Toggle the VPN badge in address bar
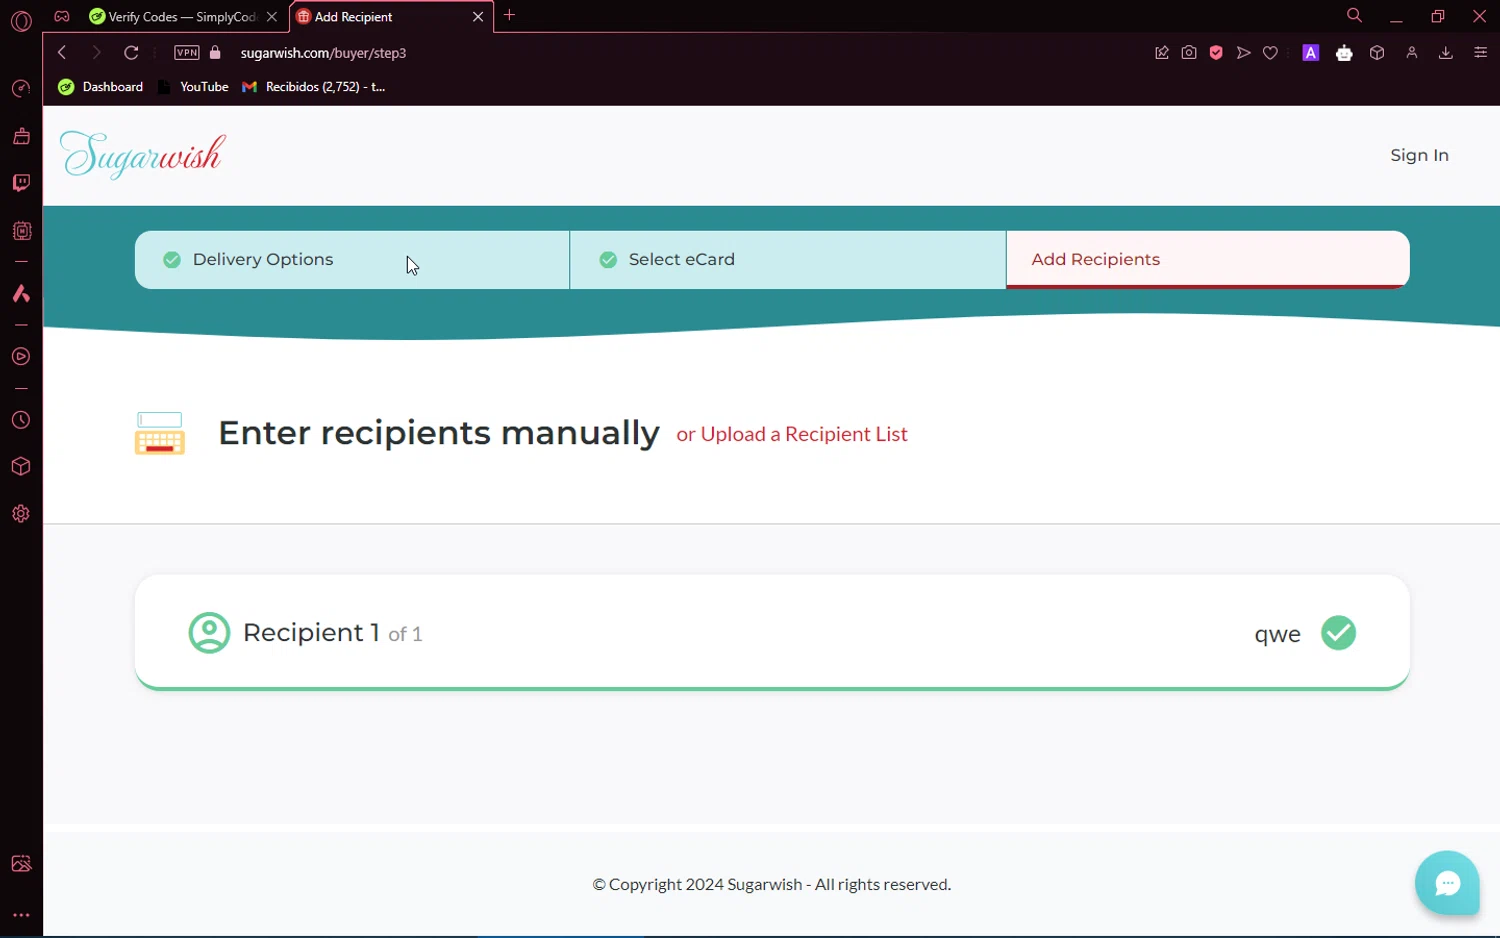Viewport: 1500px width, 938px height. (187, 53)
